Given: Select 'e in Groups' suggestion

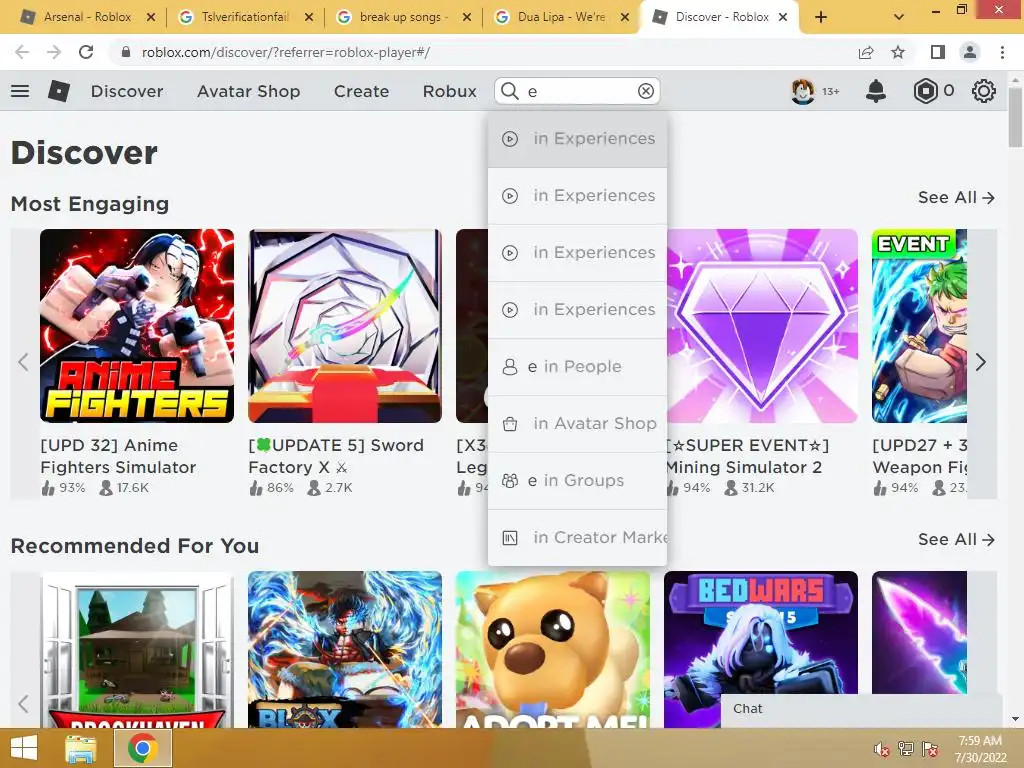Looking at the screenshot, I should click(x=577, y=480).
